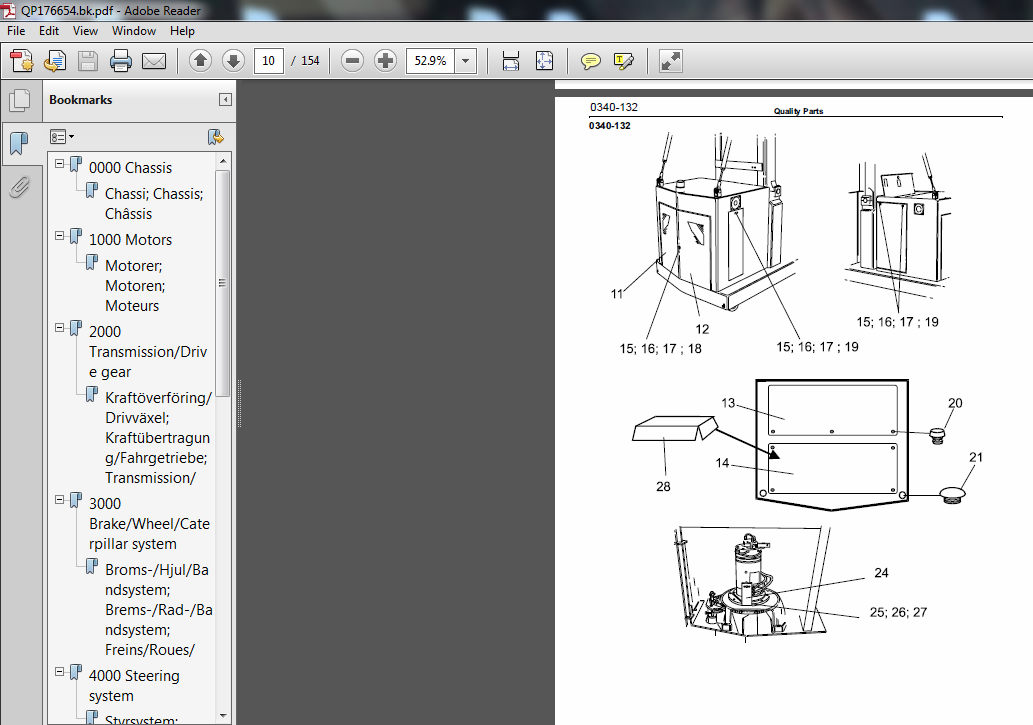Click the navigation pane splitter handle

[x=239, y=403]
